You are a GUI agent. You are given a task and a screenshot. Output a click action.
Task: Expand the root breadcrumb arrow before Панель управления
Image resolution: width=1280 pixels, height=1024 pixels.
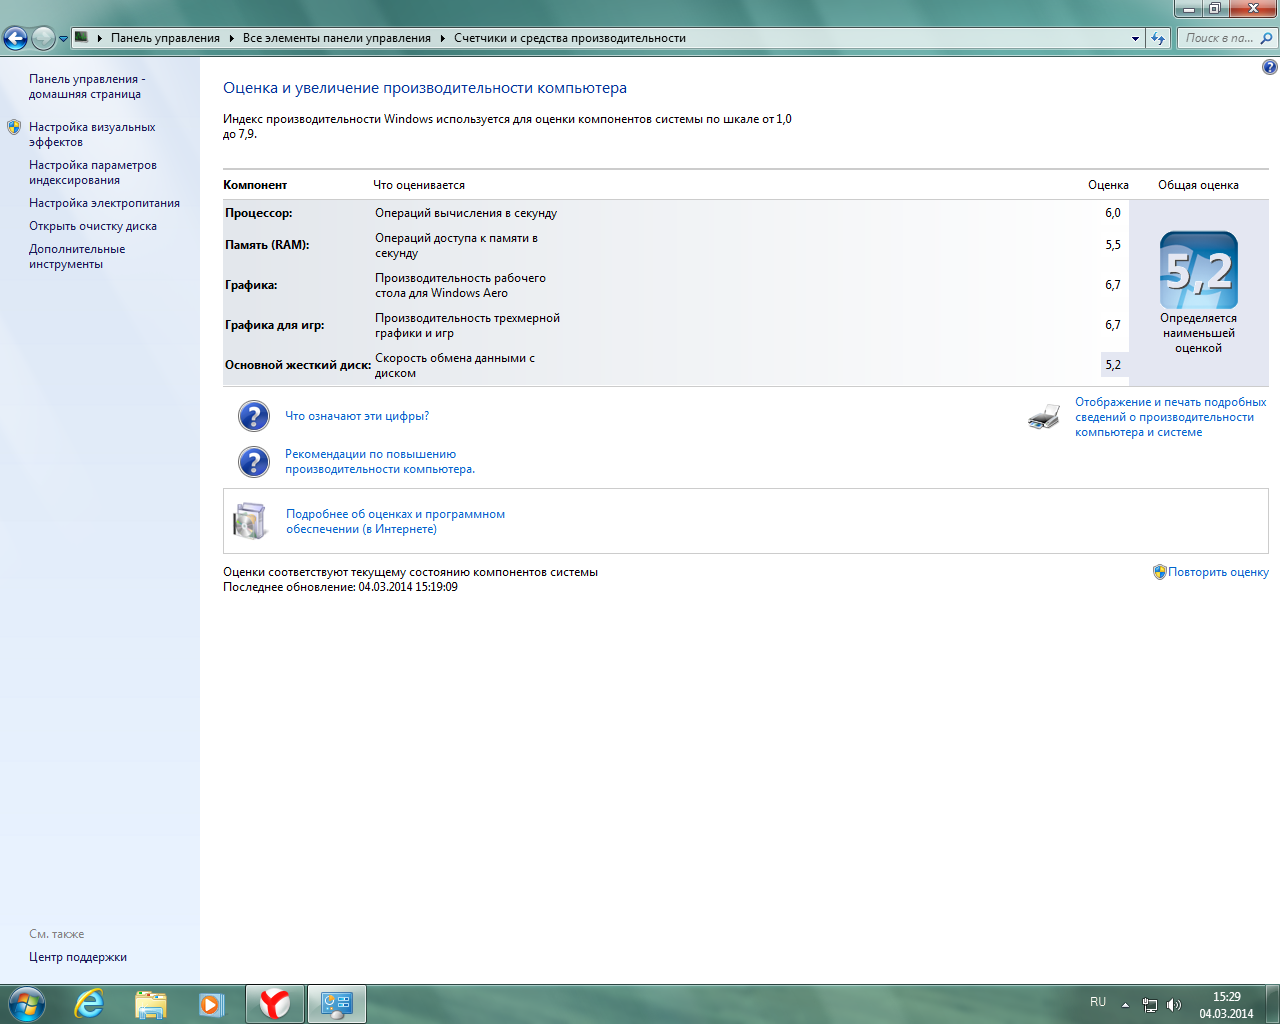pos(100,38)
